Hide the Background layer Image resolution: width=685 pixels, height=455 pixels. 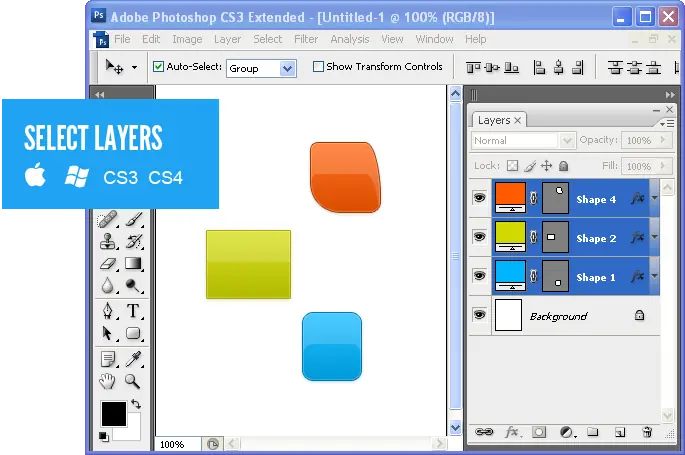479,315
